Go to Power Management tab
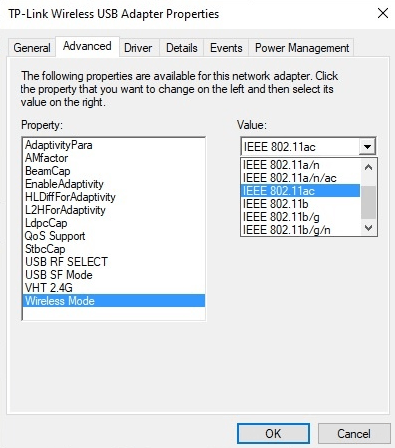 [x=302, y=48]
